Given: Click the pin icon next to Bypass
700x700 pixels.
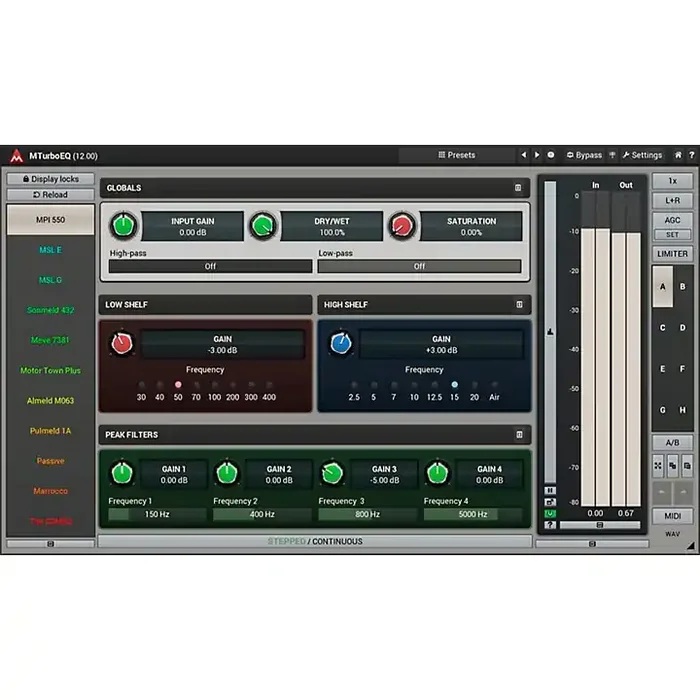Looking at the screenshot, I should tap(612, 155).
